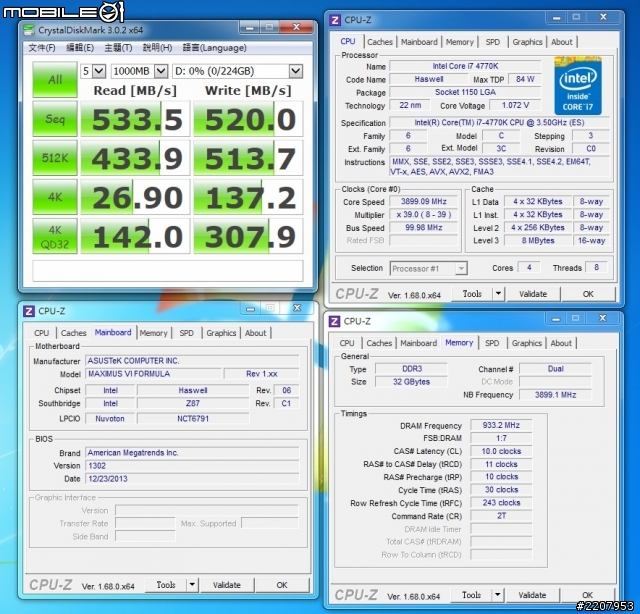The width and height of the screenshot is (640, 614).
Task: Open SPD tab in Memory window
Action: click(492, 343)
